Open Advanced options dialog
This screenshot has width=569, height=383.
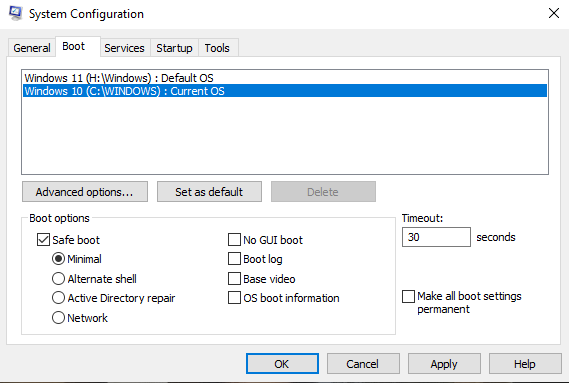click(85, 192)
